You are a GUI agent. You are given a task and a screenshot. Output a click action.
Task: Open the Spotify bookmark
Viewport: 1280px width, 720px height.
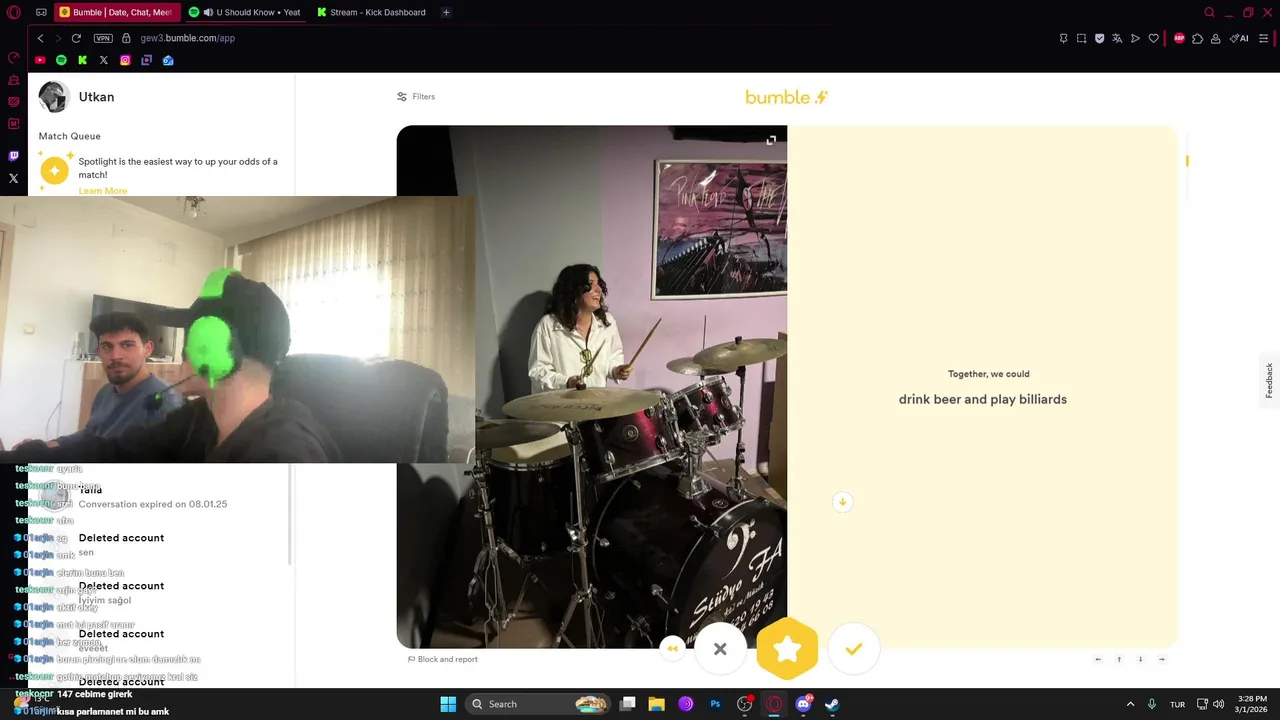(61, 60)
